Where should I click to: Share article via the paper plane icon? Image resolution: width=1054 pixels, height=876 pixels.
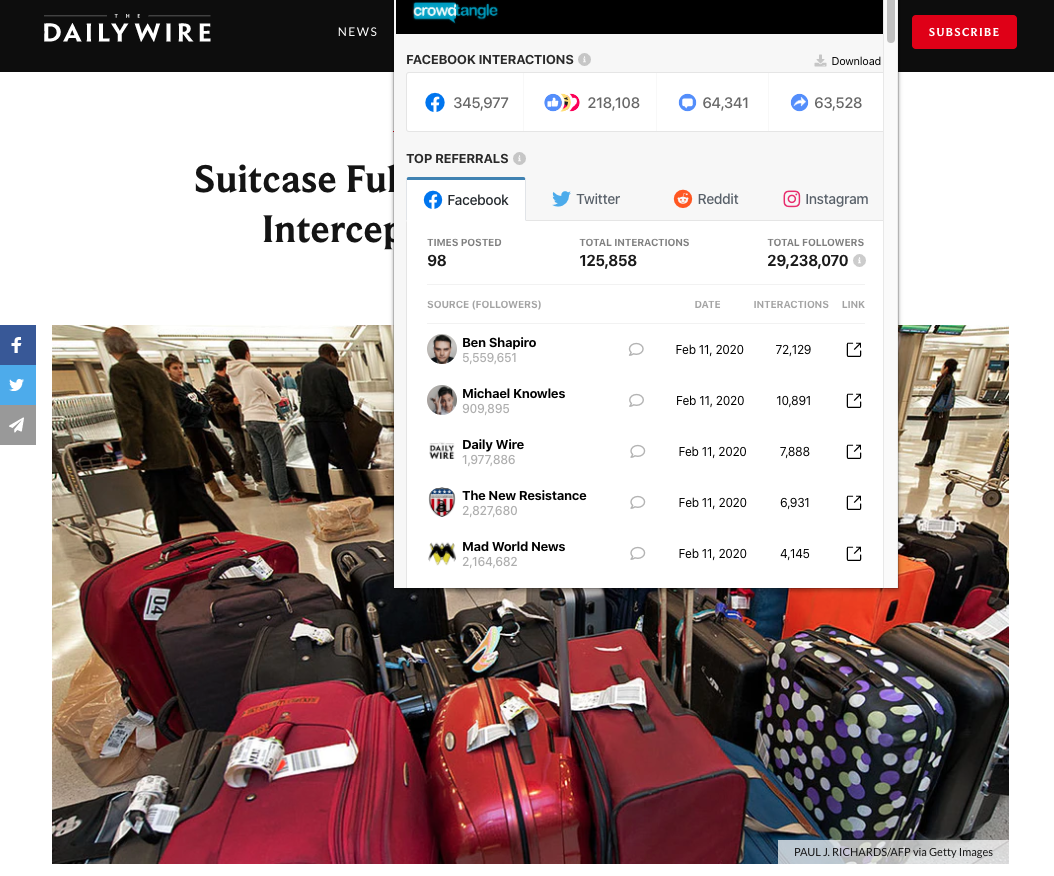click(17, 425)
